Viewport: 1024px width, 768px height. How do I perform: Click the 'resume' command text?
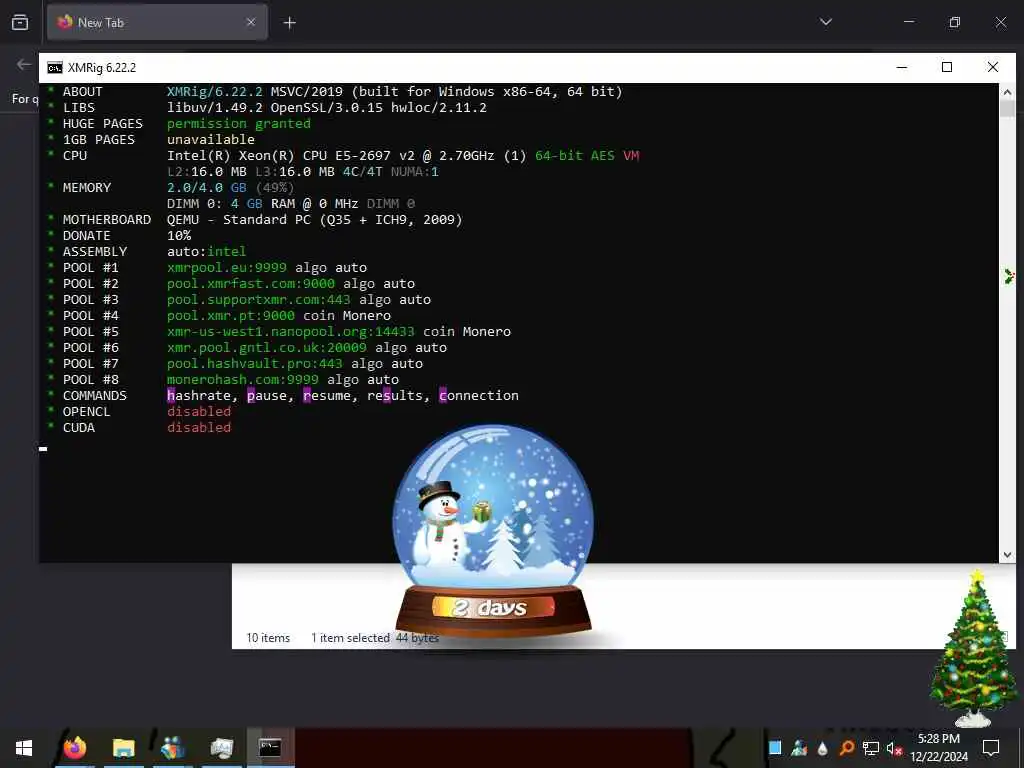[327, 396]
